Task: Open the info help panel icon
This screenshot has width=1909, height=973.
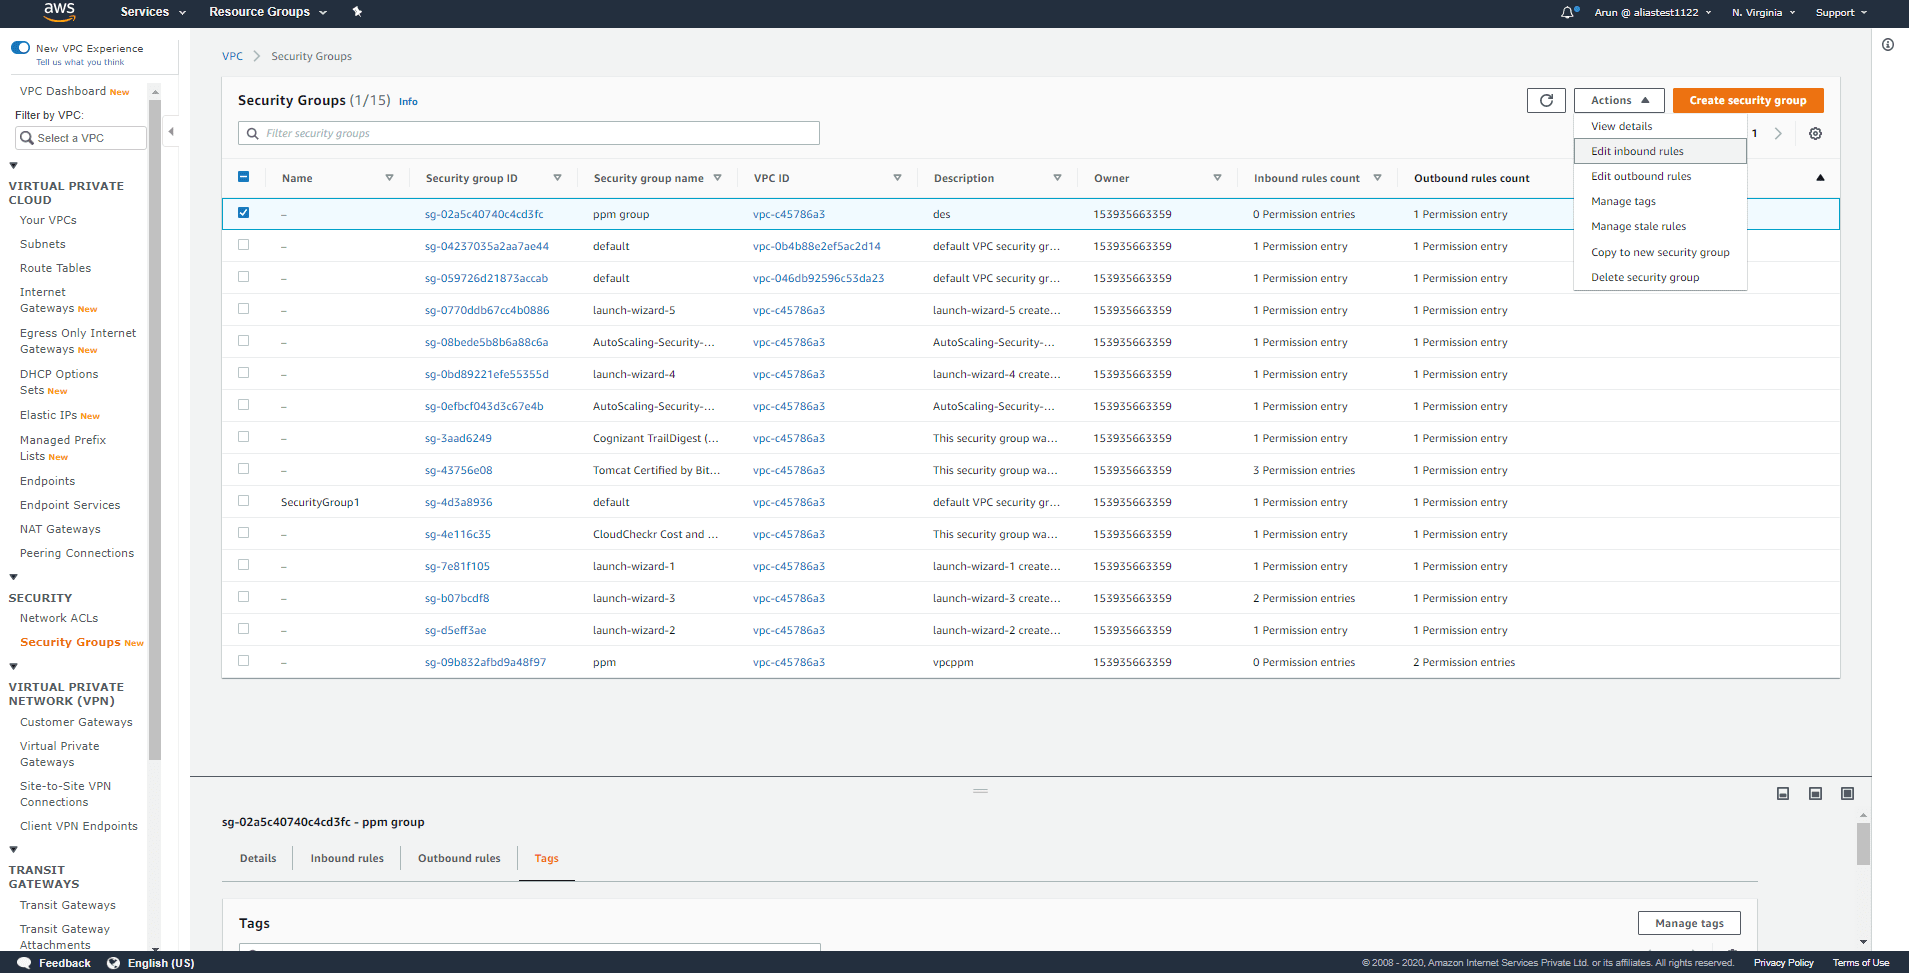Action: coord(1887,44)
